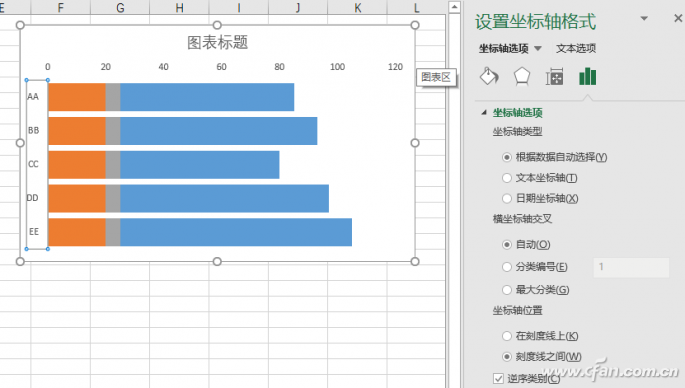Switch to the 文本选项 tab

coord(576,48)
